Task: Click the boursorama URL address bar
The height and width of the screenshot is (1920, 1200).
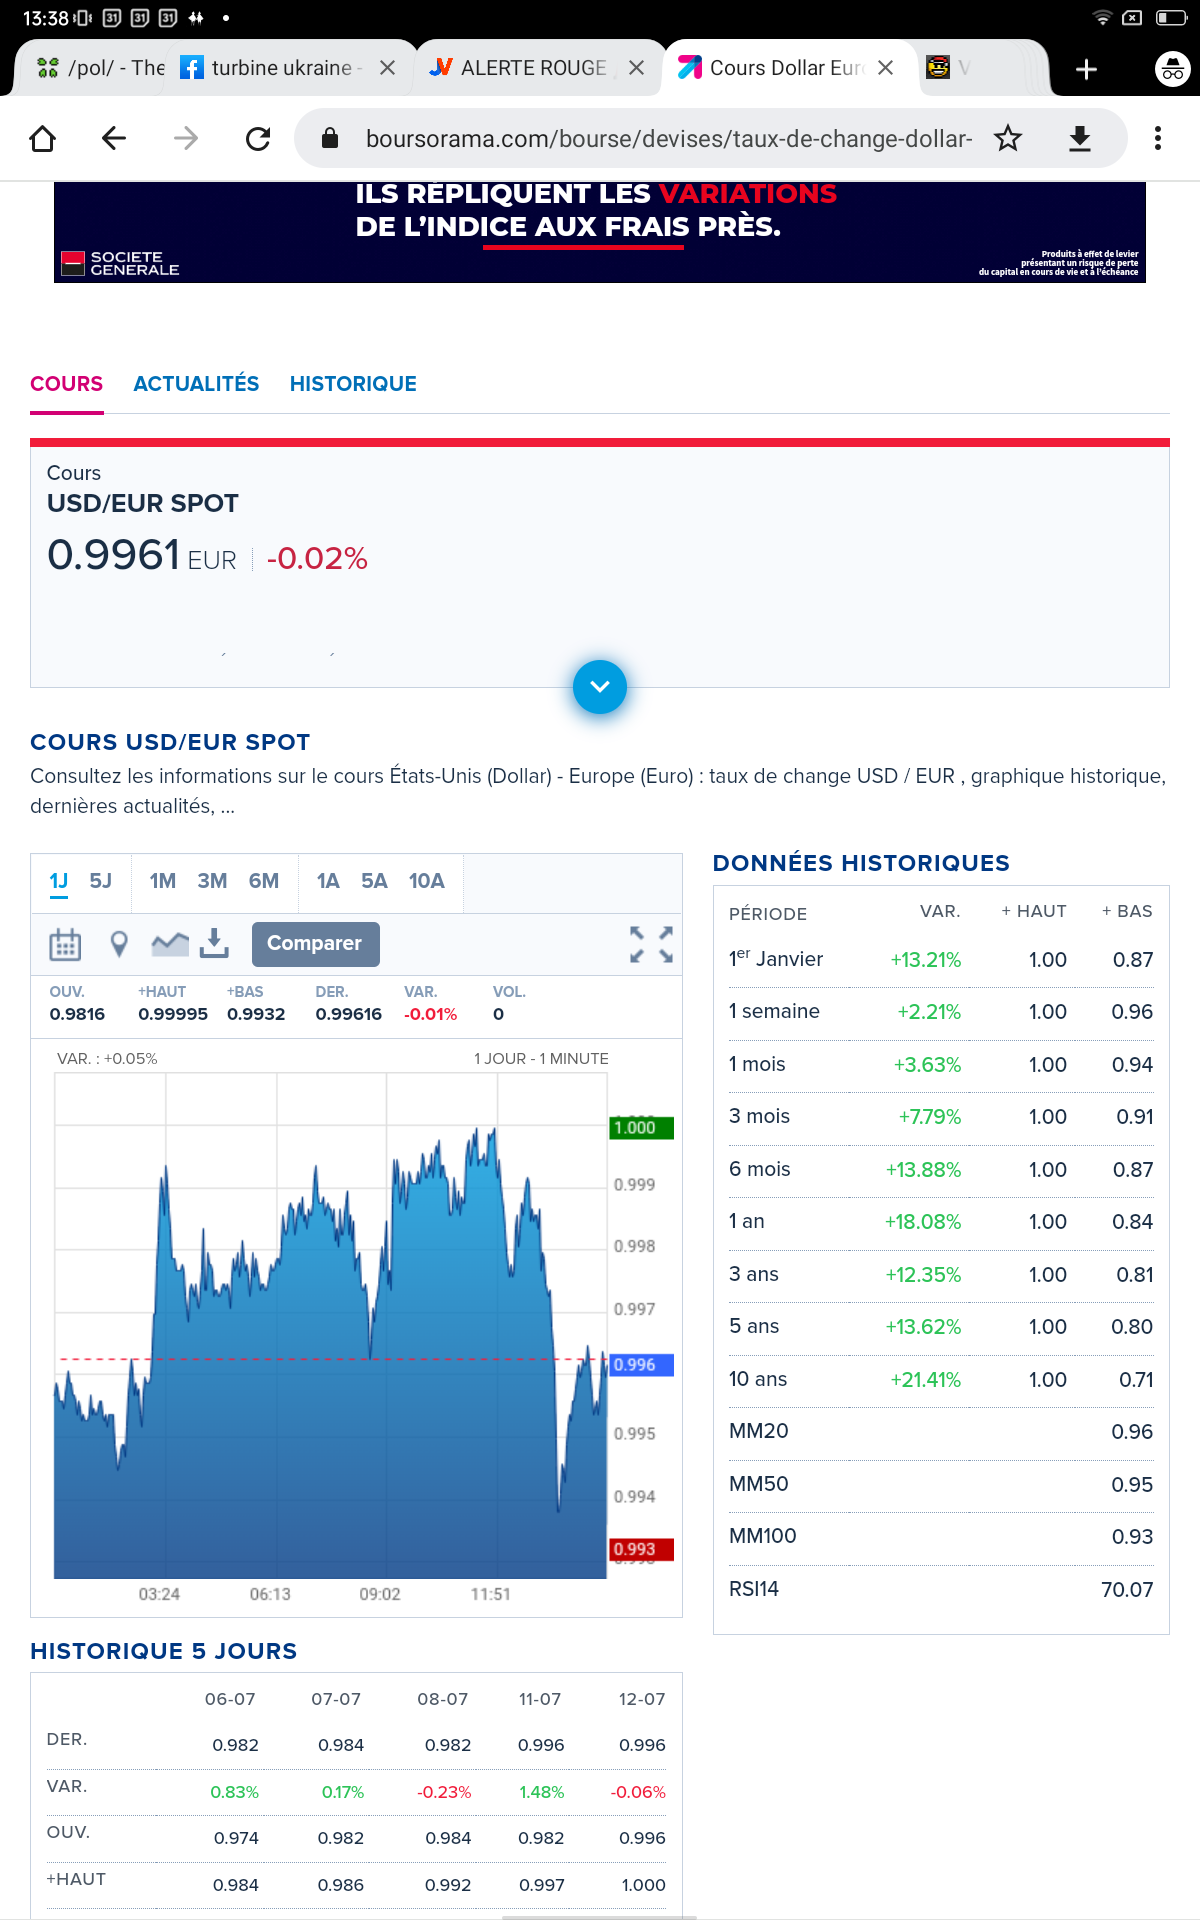Action: (668, 138)
